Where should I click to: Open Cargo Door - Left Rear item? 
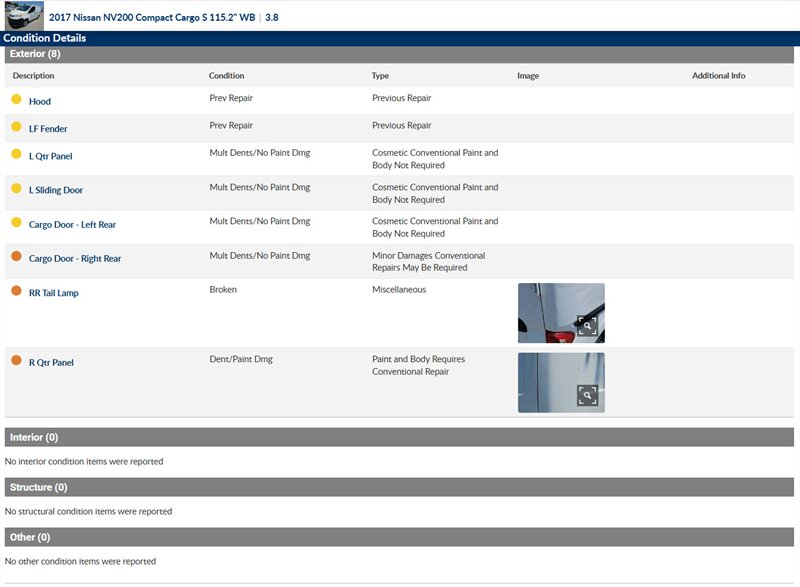[72, 225]
